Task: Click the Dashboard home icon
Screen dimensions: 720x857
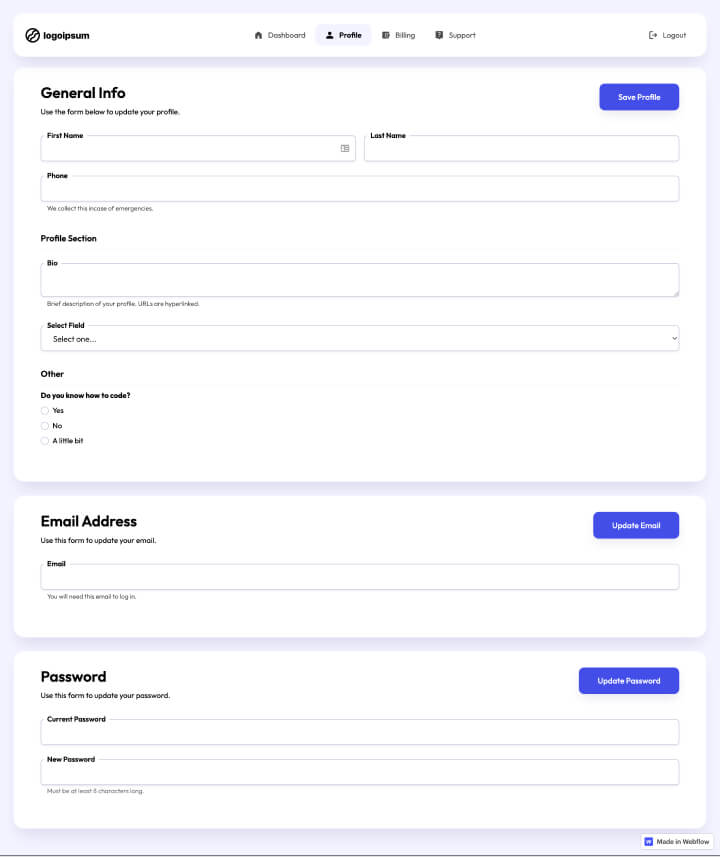Action: click(259, 35)
